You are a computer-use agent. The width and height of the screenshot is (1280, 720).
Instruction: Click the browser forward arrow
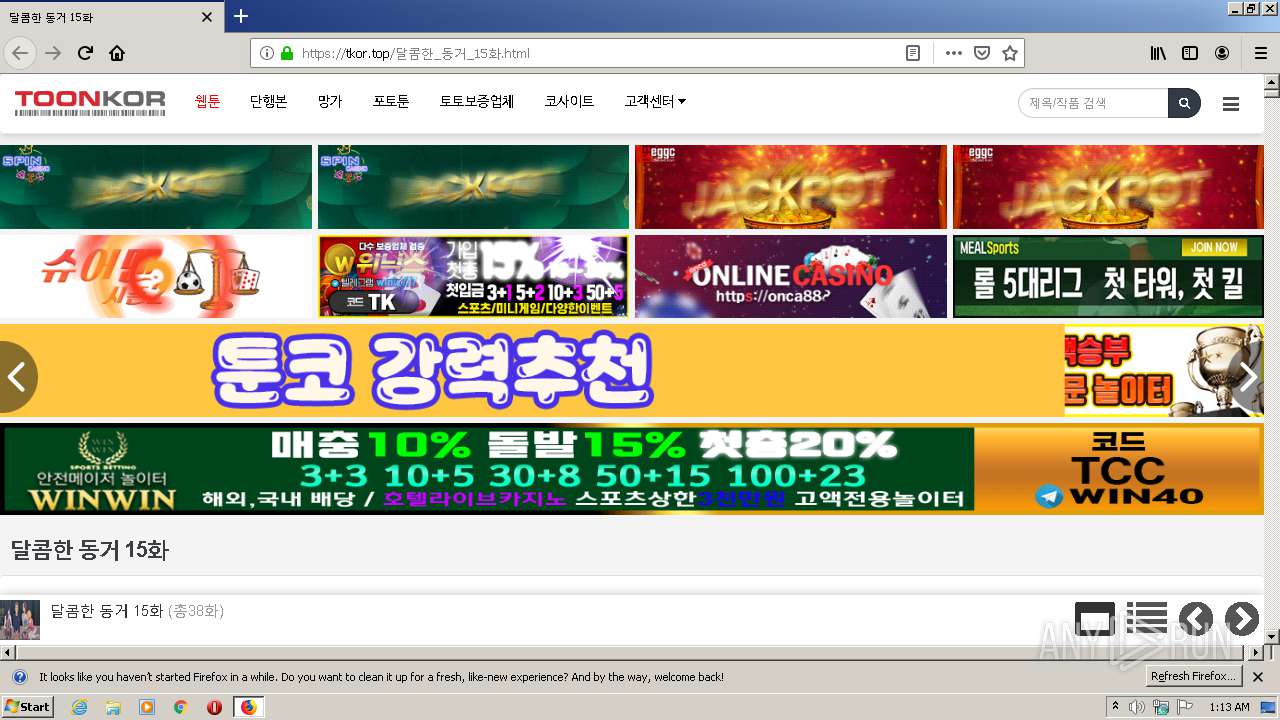(x=53, y=53)
